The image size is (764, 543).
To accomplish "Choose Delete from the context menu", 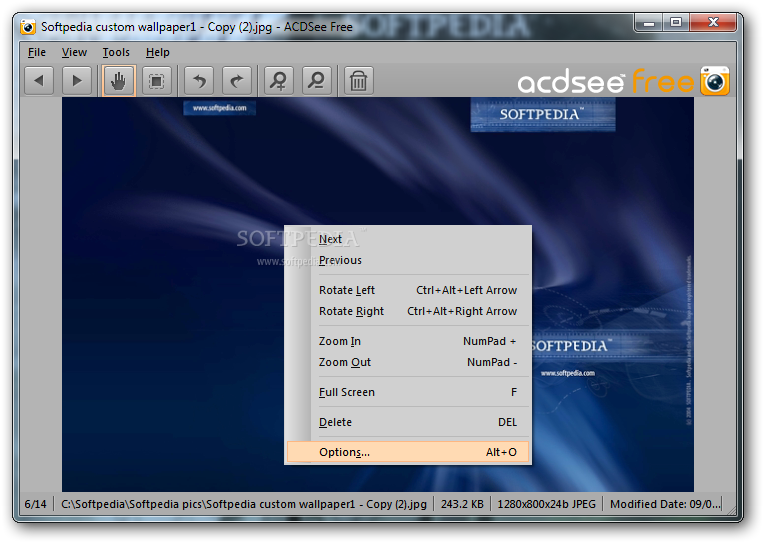I will click(x=408, y=422).
